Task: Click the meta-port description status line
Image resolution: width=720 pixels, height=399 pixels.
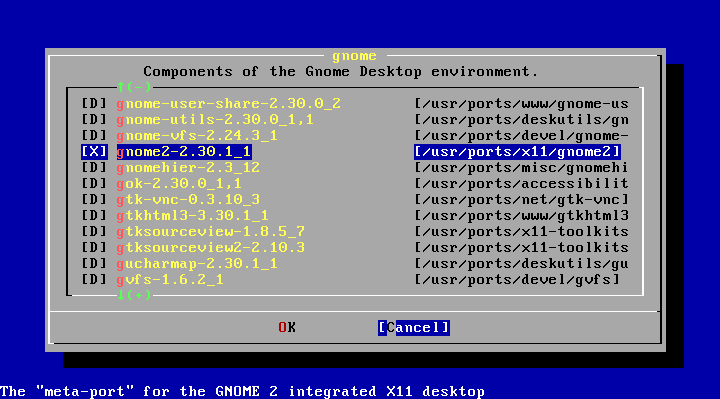Action: [x=242, y=392]
